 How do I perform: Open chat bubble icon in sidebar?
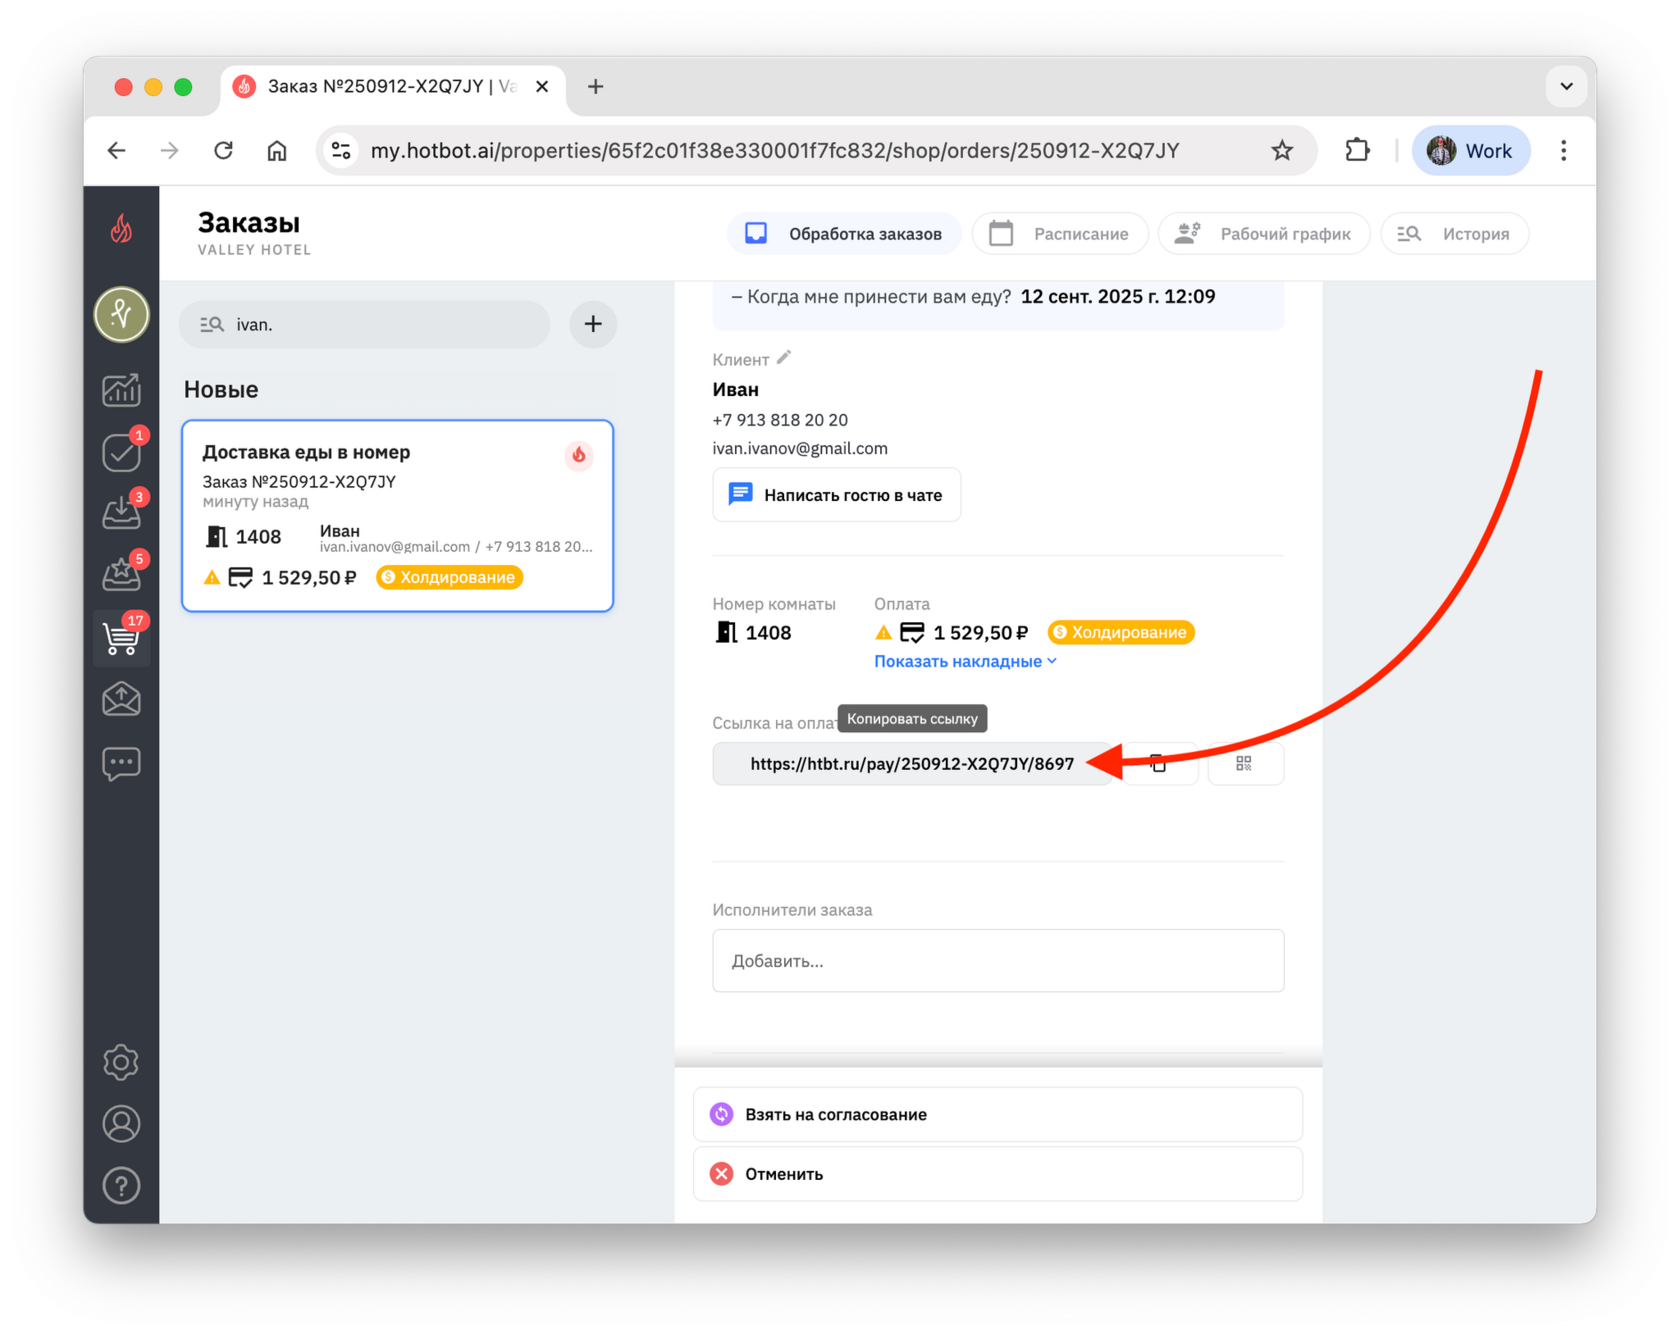pos(121,763)
